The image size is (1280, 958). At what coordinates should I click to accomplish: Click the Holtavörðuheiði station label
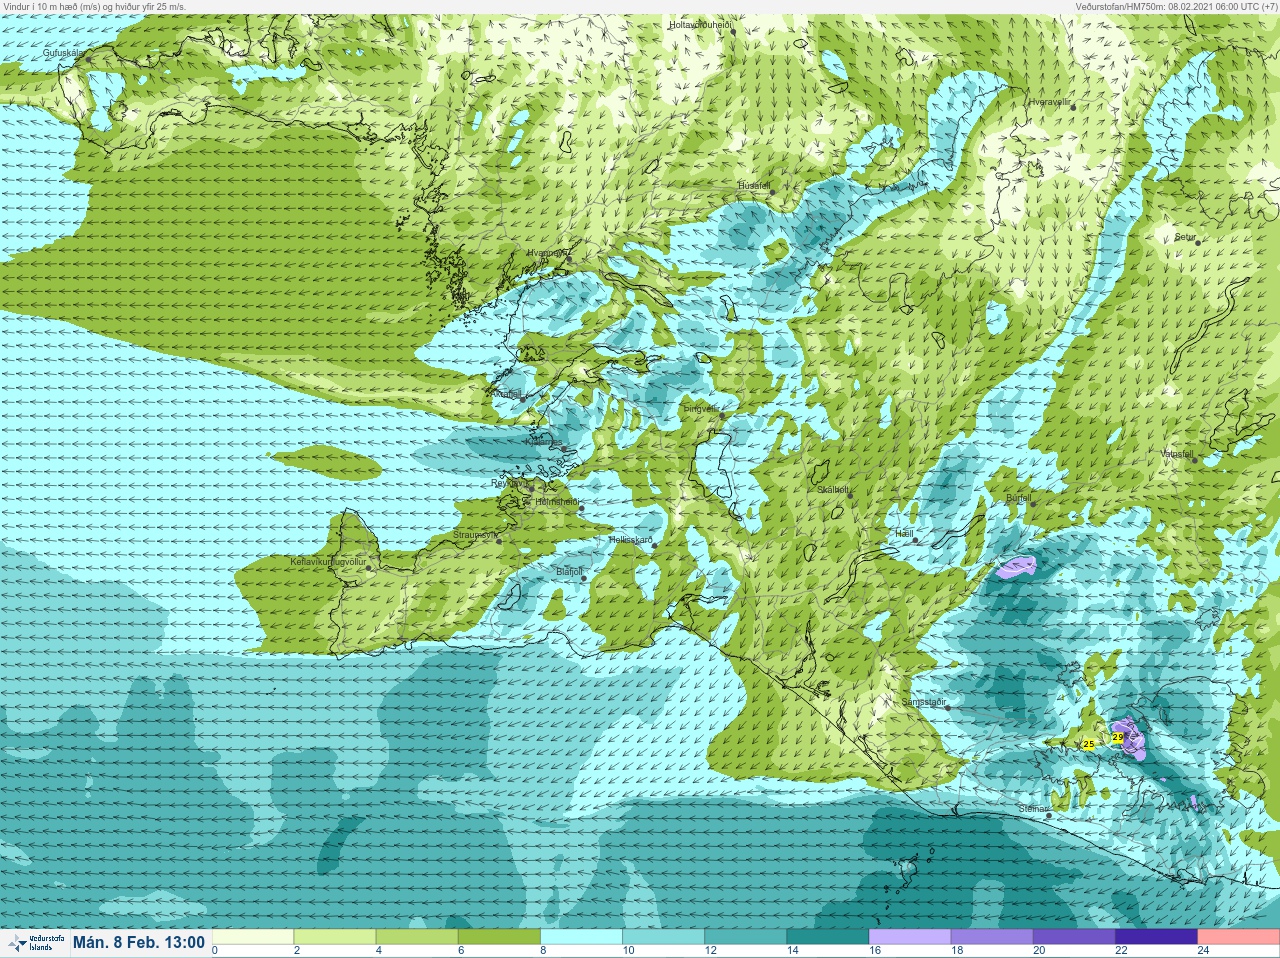pyautogui.click(x=700, y=24)
